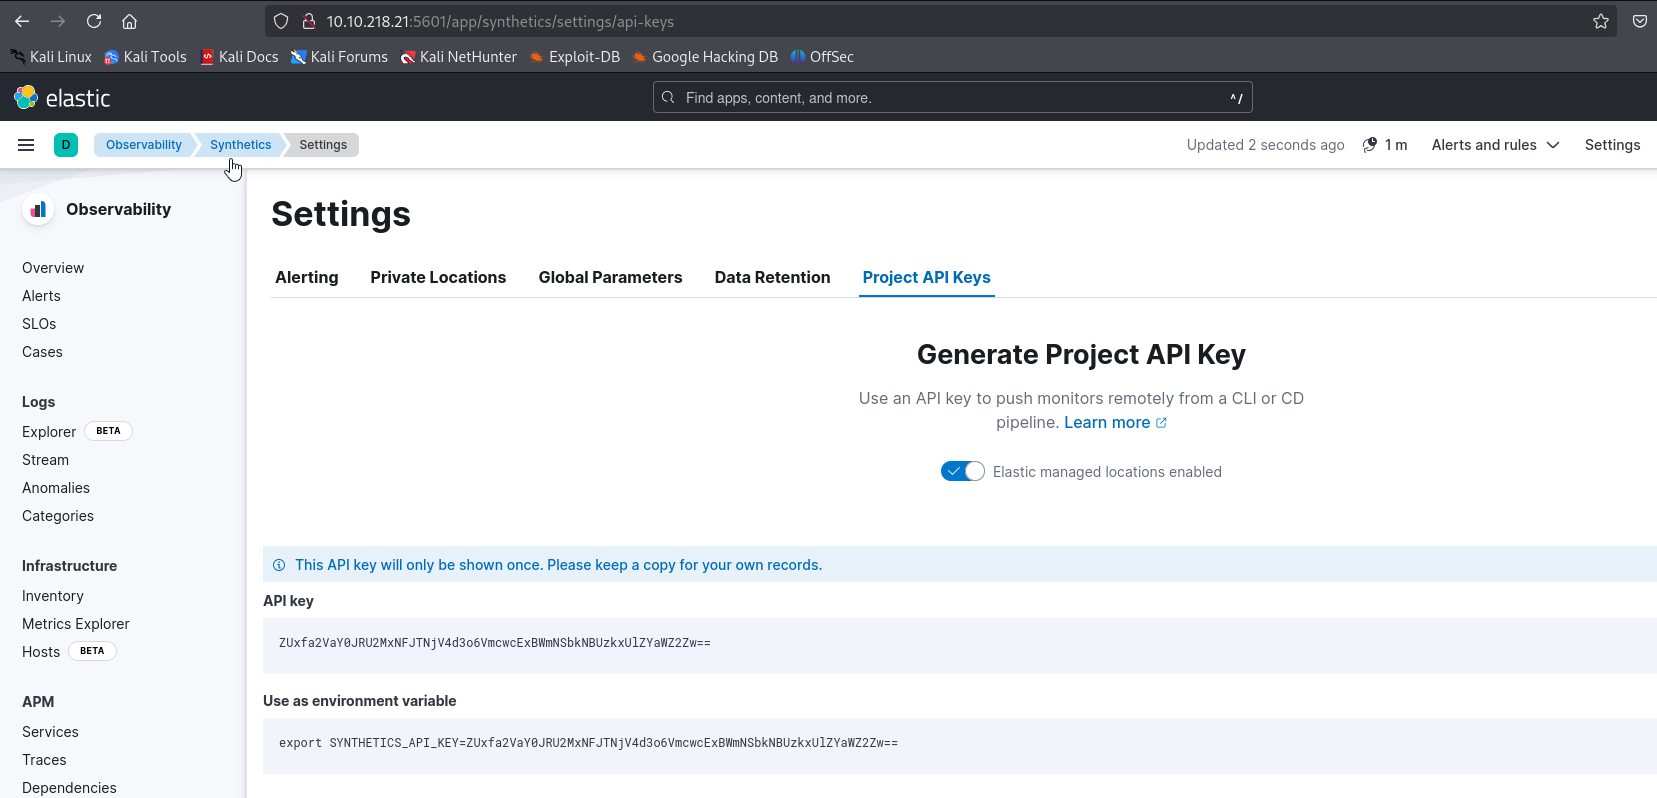This screenshot has height=798, width=1657.
Task: Click the 1 m refresh interval label
Action: (x=1396, y=145)
